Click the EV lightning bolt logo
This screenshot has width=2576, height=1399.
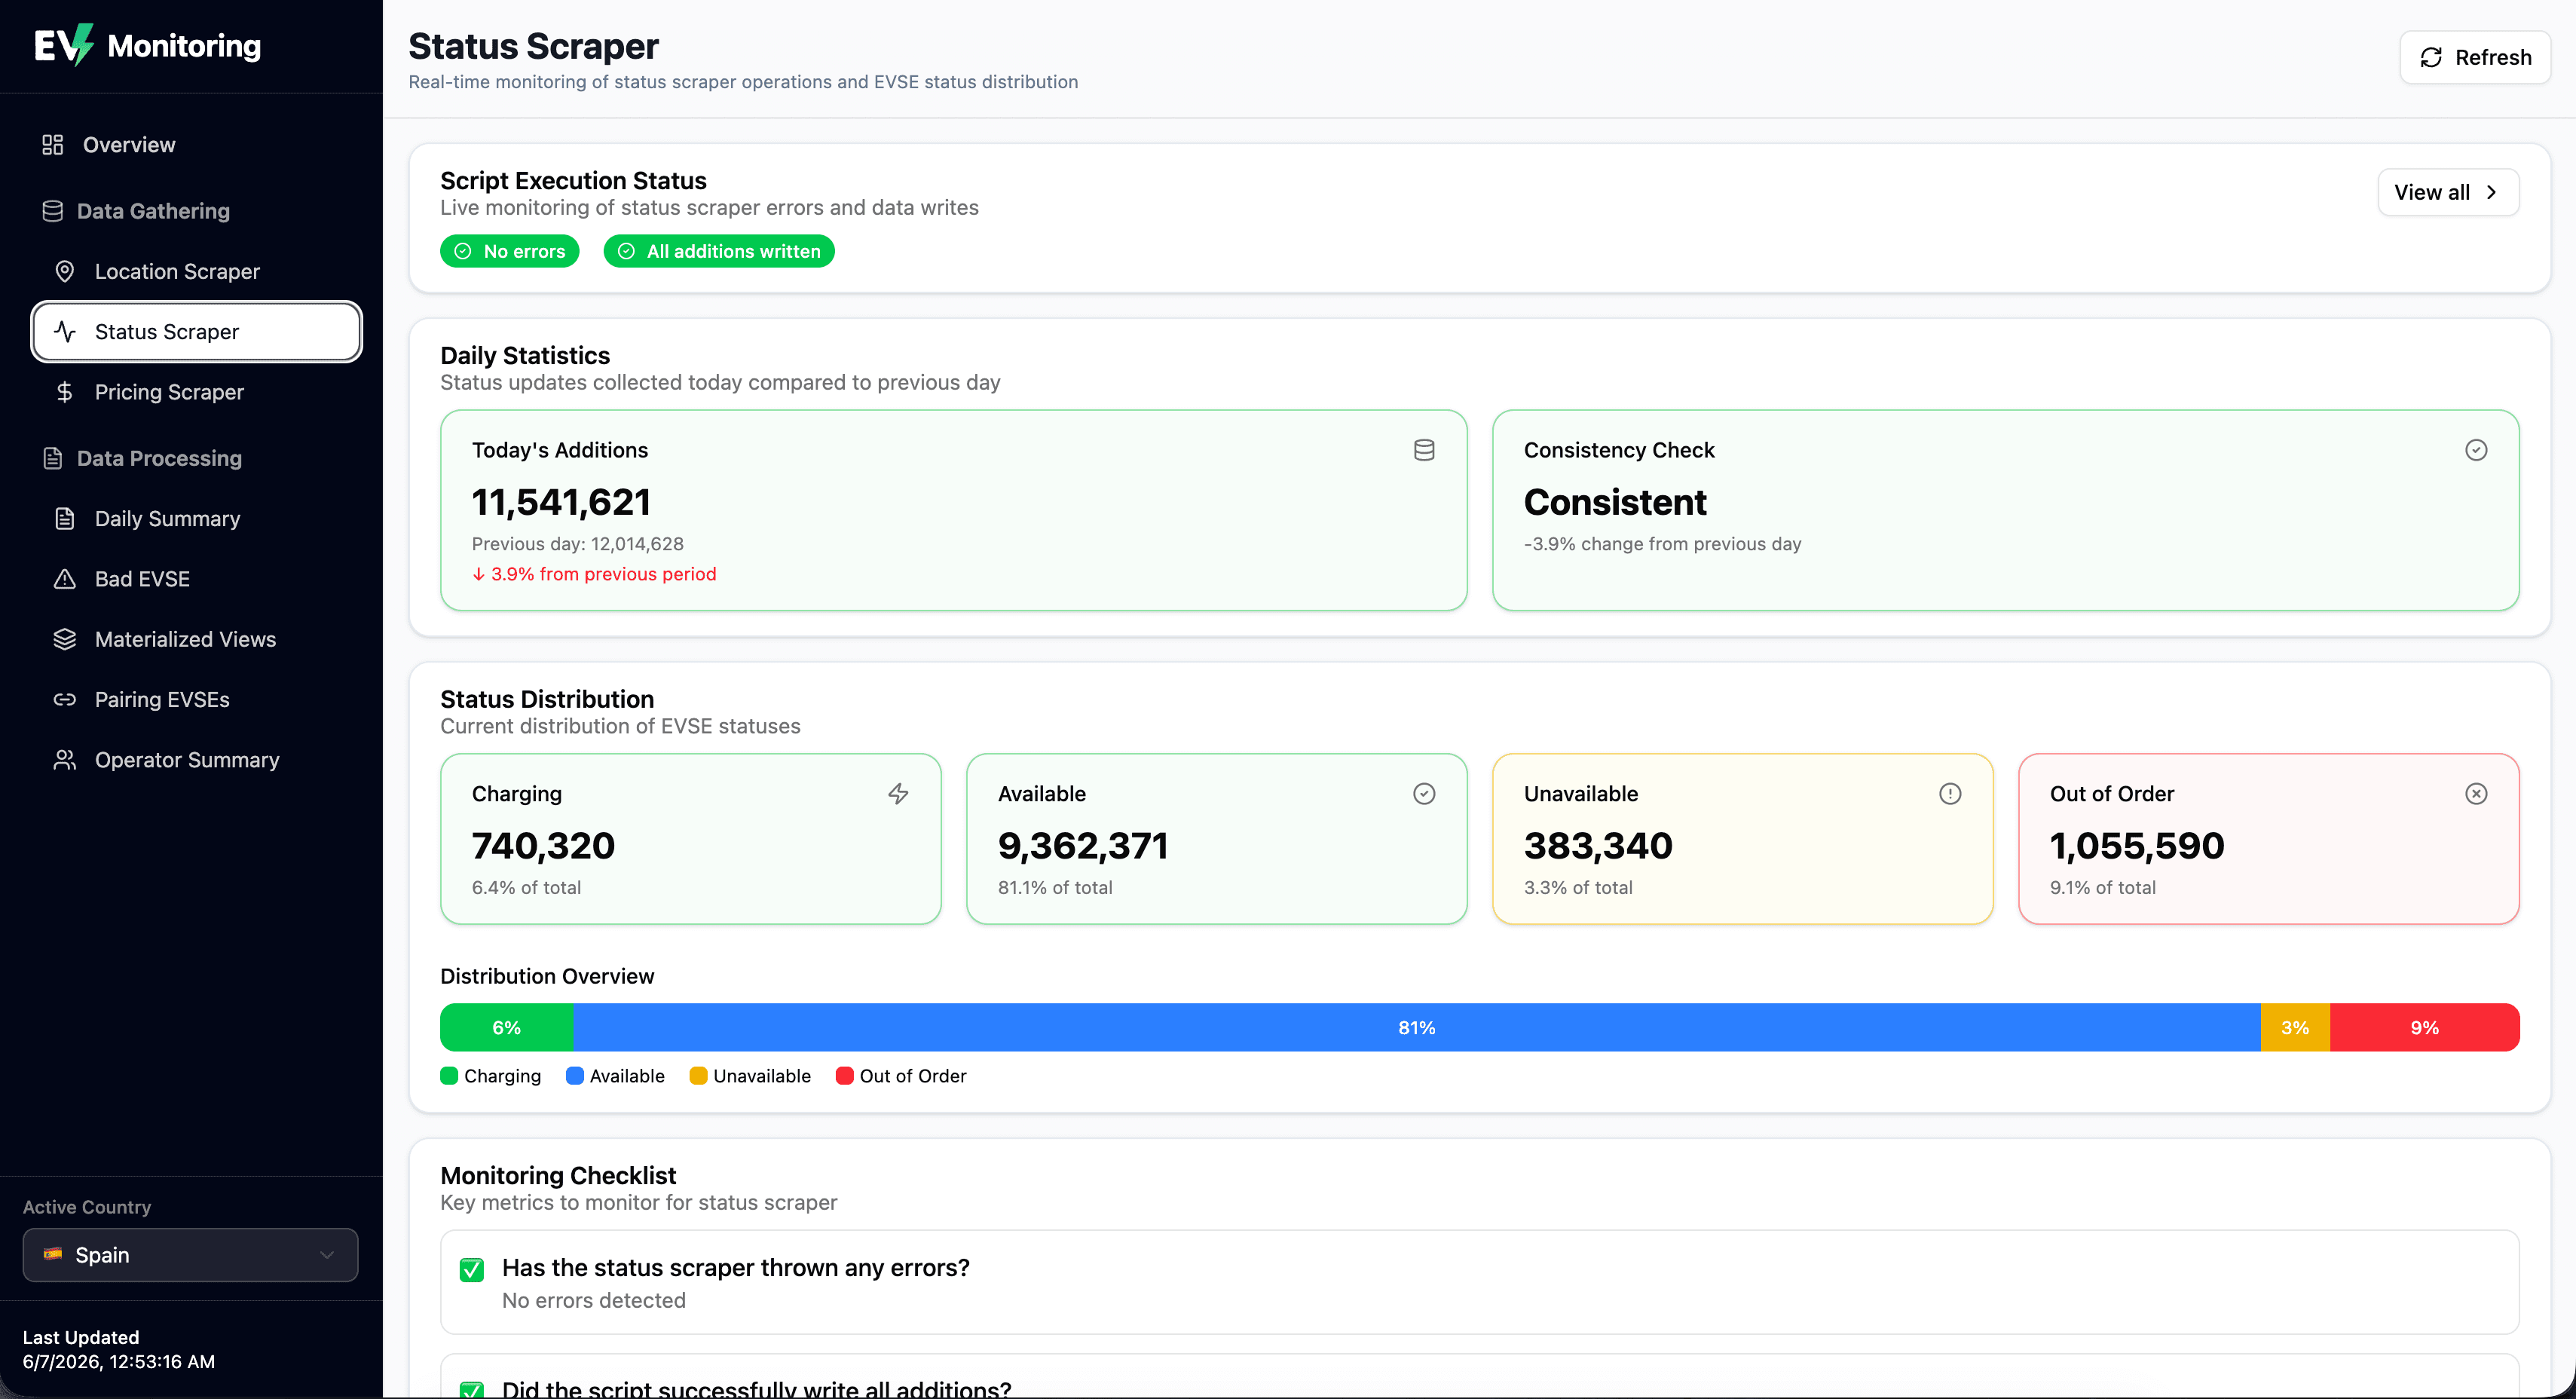[64, 45]
